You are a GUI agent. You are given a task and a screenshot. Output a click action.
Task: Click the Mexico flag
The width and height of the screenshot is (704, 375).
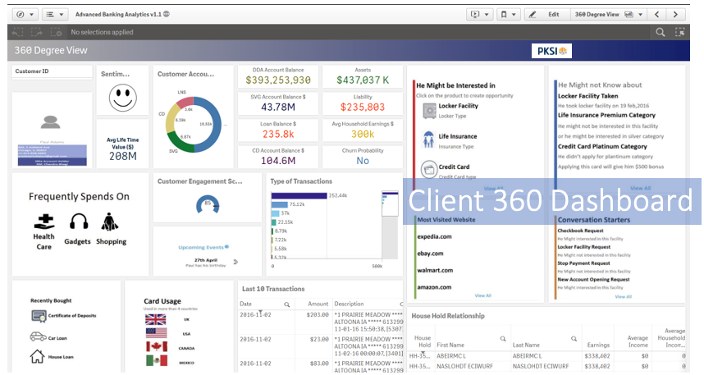click(x=156, y=361)
